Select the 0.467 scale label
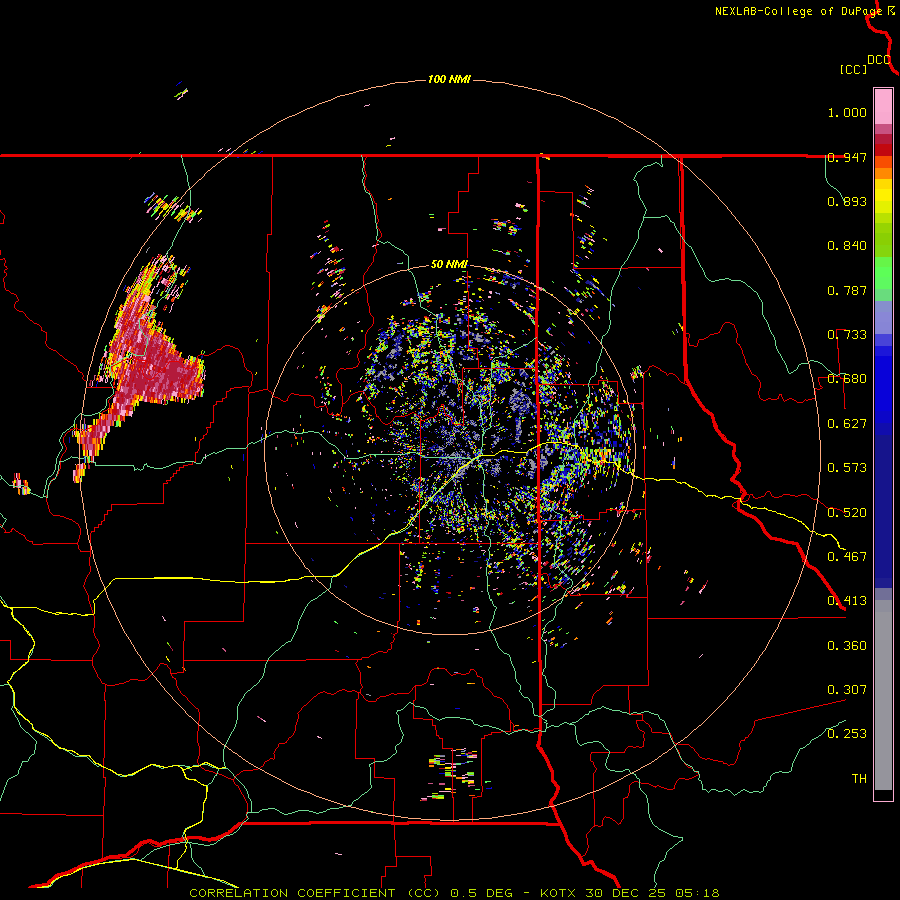Viewport: 900px width, 900px height. point(847,557)
